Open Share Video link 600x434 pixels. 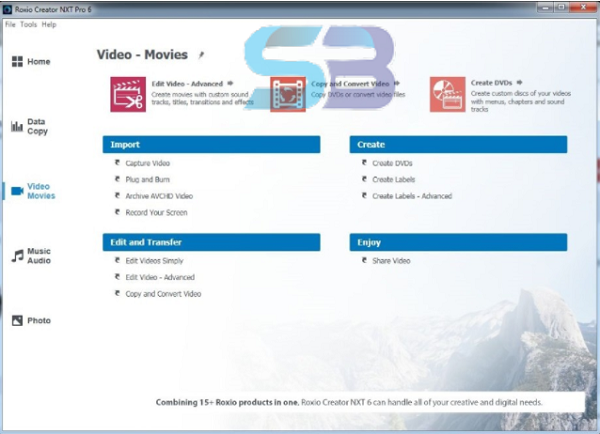point(391,261)
